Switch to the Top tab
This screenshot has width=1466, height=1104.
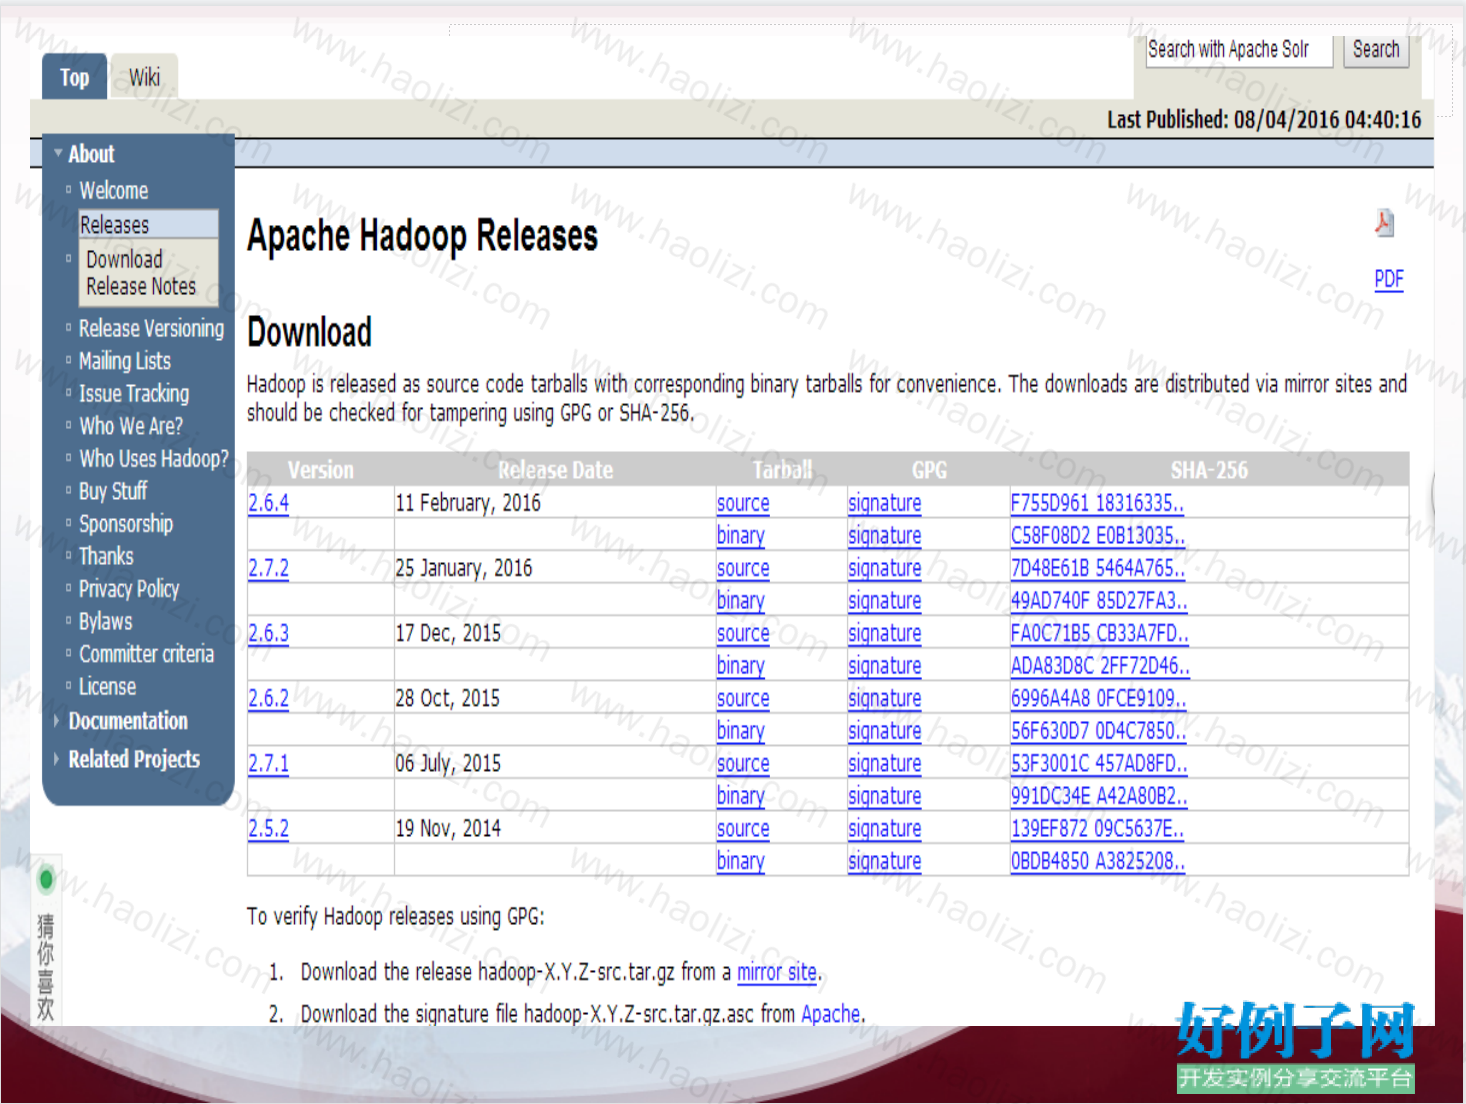point(74,77)
